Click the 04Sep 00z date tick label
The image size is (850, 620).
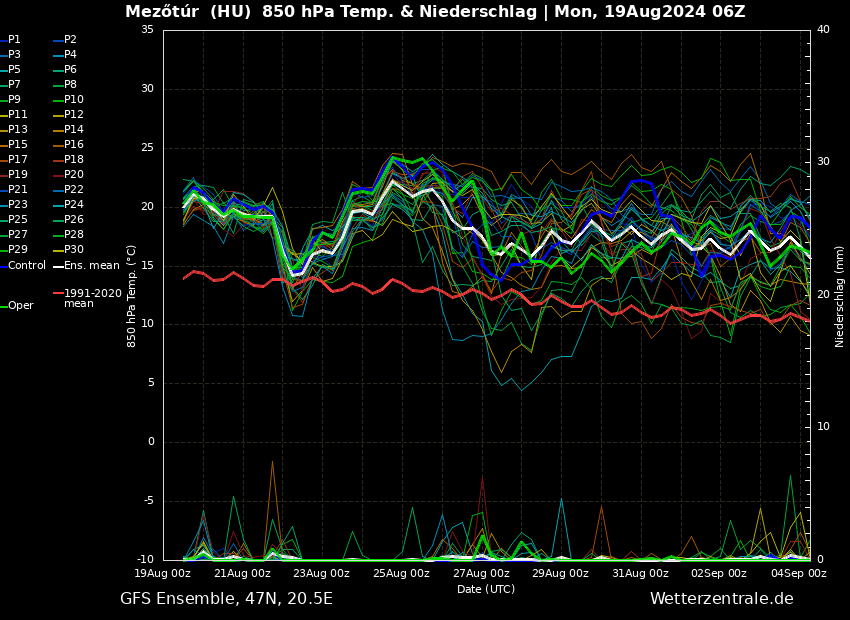(798, 574)
